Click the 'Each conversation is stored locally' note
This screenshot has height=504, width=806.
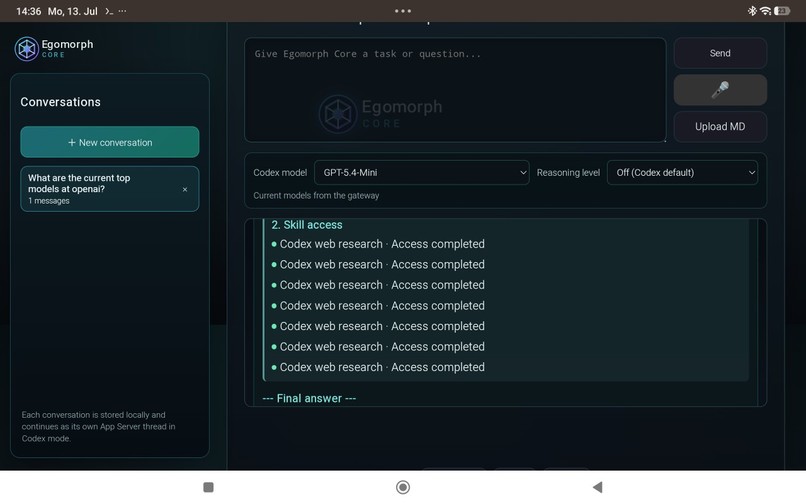[x=98, y=426]
